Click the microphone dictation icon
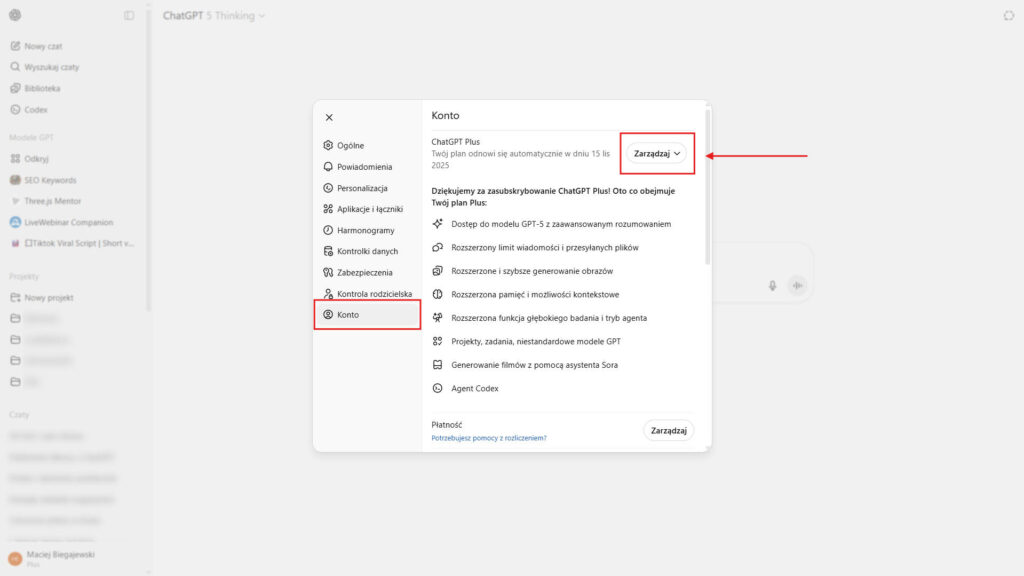Image resolution: width=1024 pixels, height=576 pixels. pos(772,286)
